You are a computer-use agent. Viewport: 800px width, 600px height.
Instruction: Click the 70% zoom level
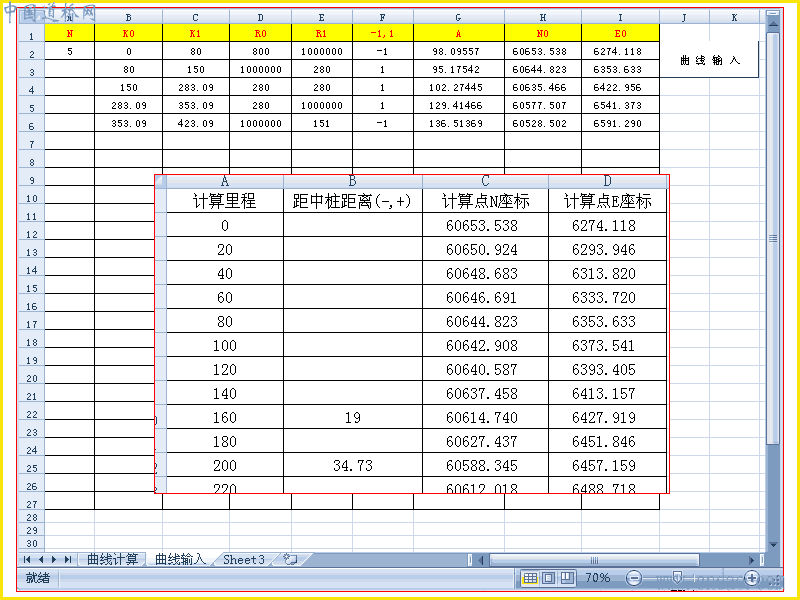[x=597, y=578]
